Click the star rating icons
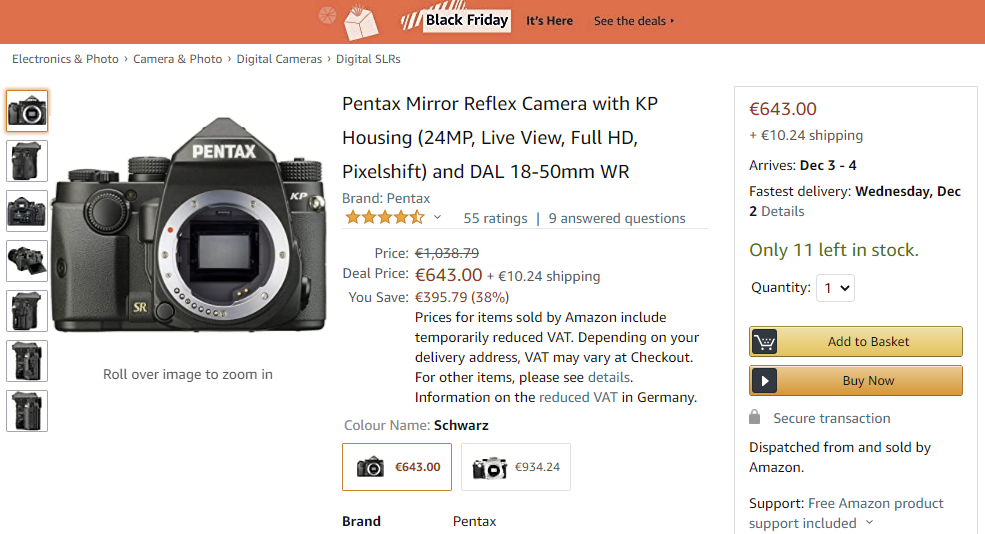 coord(385,218)
